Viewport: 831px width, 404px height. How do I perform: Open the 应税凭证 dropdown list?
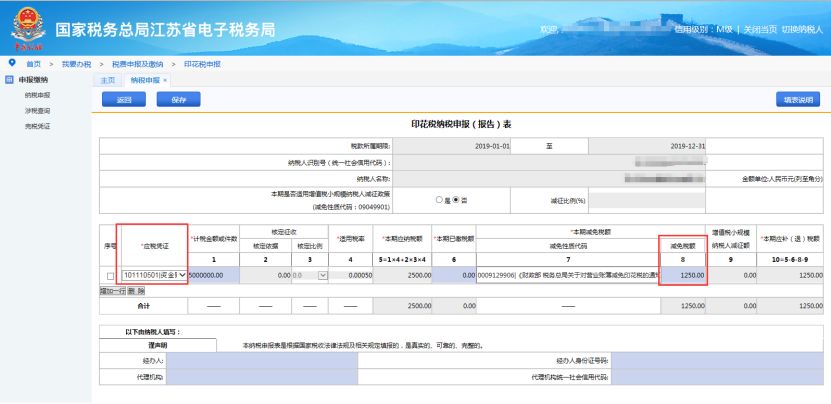(x=181, y=275)
